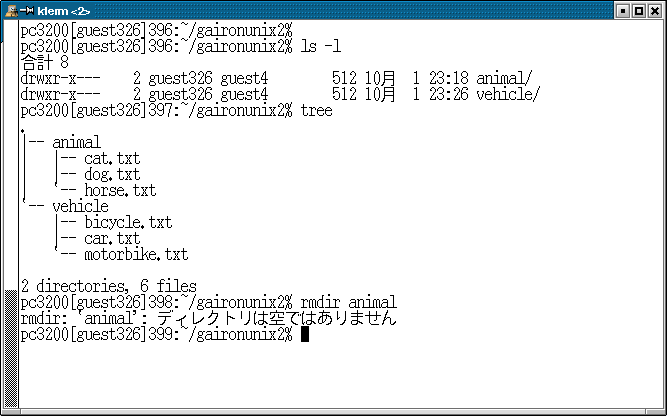This screenshot has height=416, width=667.
Task: Click the rmdir animal command text
Action: pyautogui.click(x=348, y=302)
